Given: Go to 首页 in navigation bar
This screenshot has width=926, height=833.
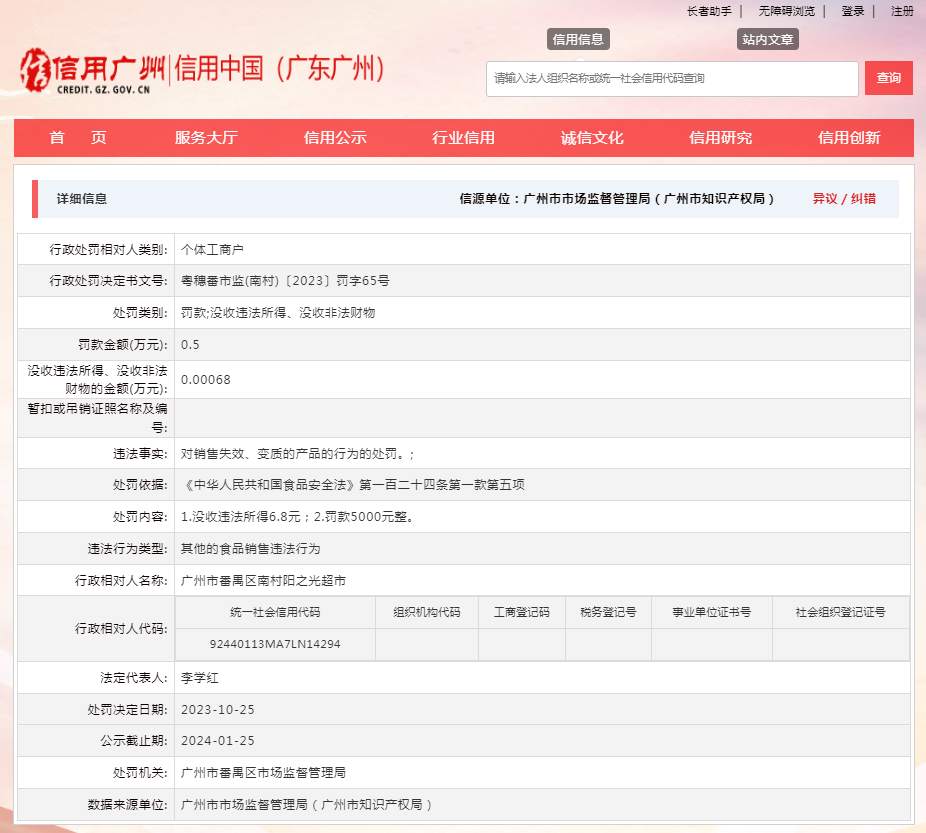Looking at the screenshot, I should pyautogui.click(x=78, y=138).
